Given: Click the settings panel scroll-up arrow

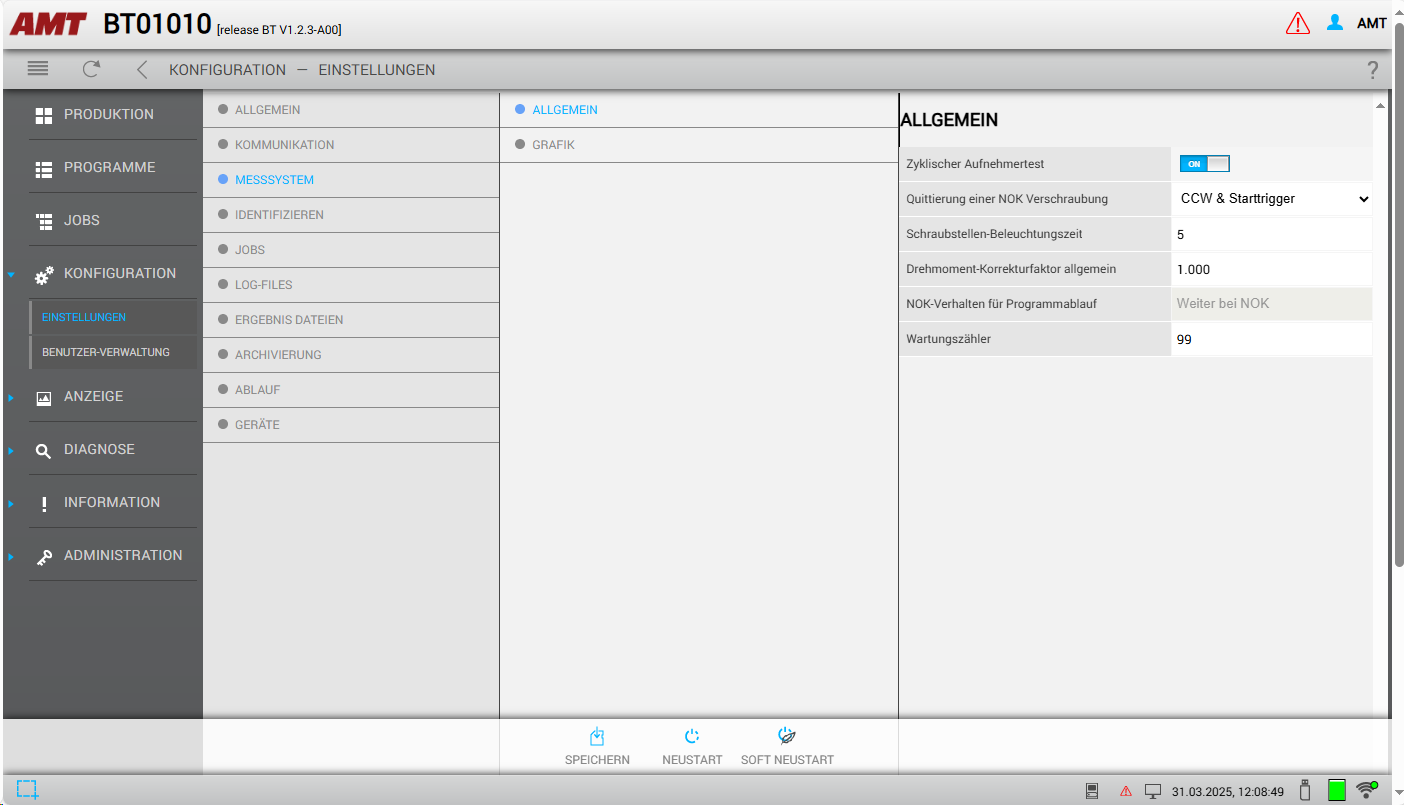Looking at the screenshot, I should coord(1381,105).
